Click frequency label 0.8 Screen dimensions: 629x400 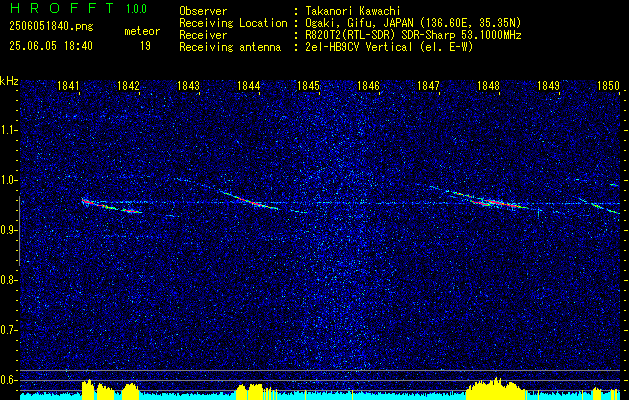8,280
